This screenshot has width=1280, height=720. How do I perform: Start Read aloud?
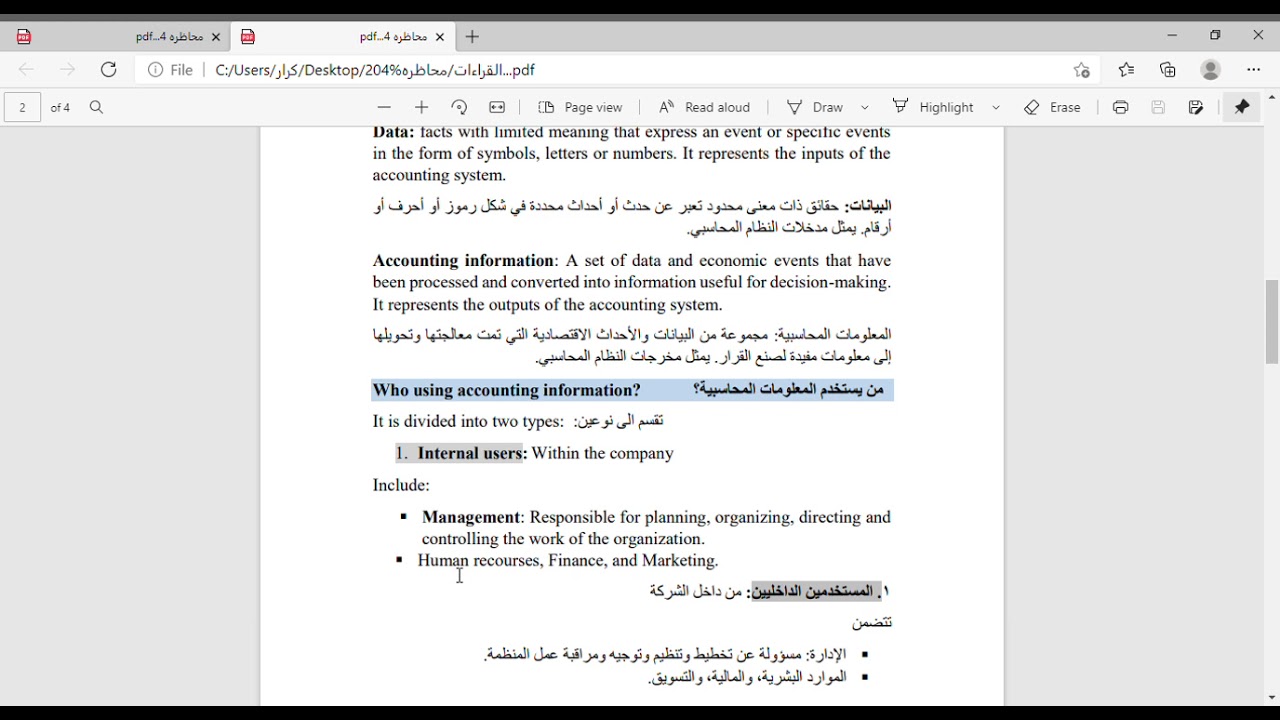(x=704, y=107)
